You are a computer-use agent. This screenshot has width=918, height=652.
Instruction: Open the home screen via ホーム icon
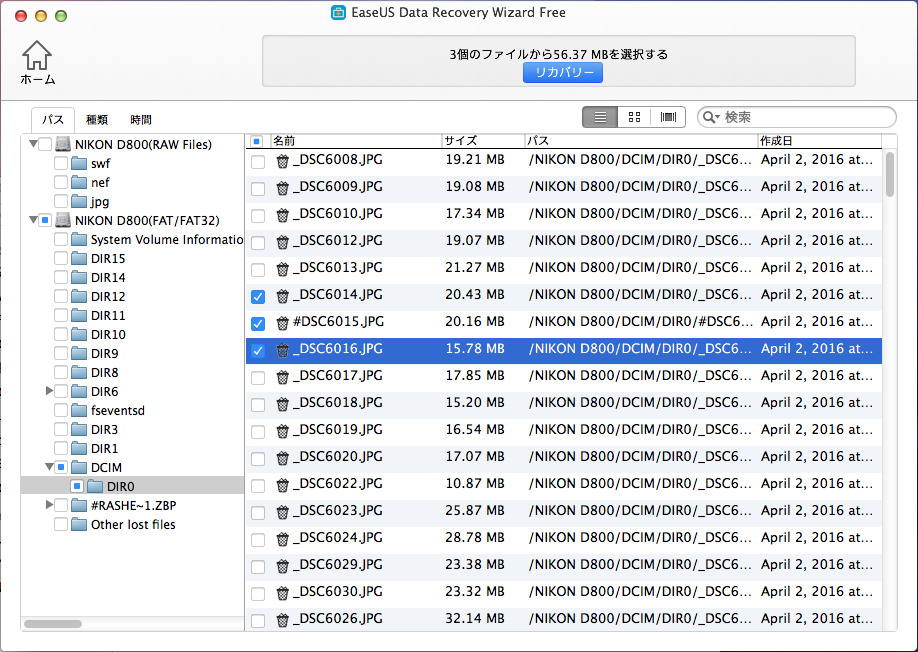click(36, 57)
